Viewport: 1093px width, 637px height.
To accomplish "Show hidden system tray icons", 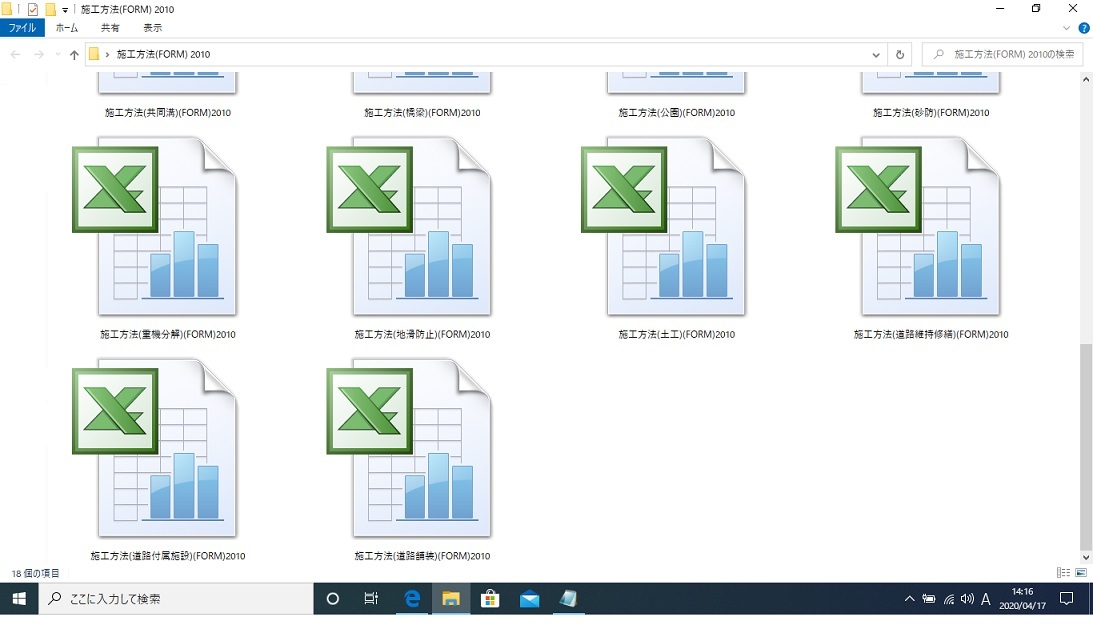I will click(909, 599).
